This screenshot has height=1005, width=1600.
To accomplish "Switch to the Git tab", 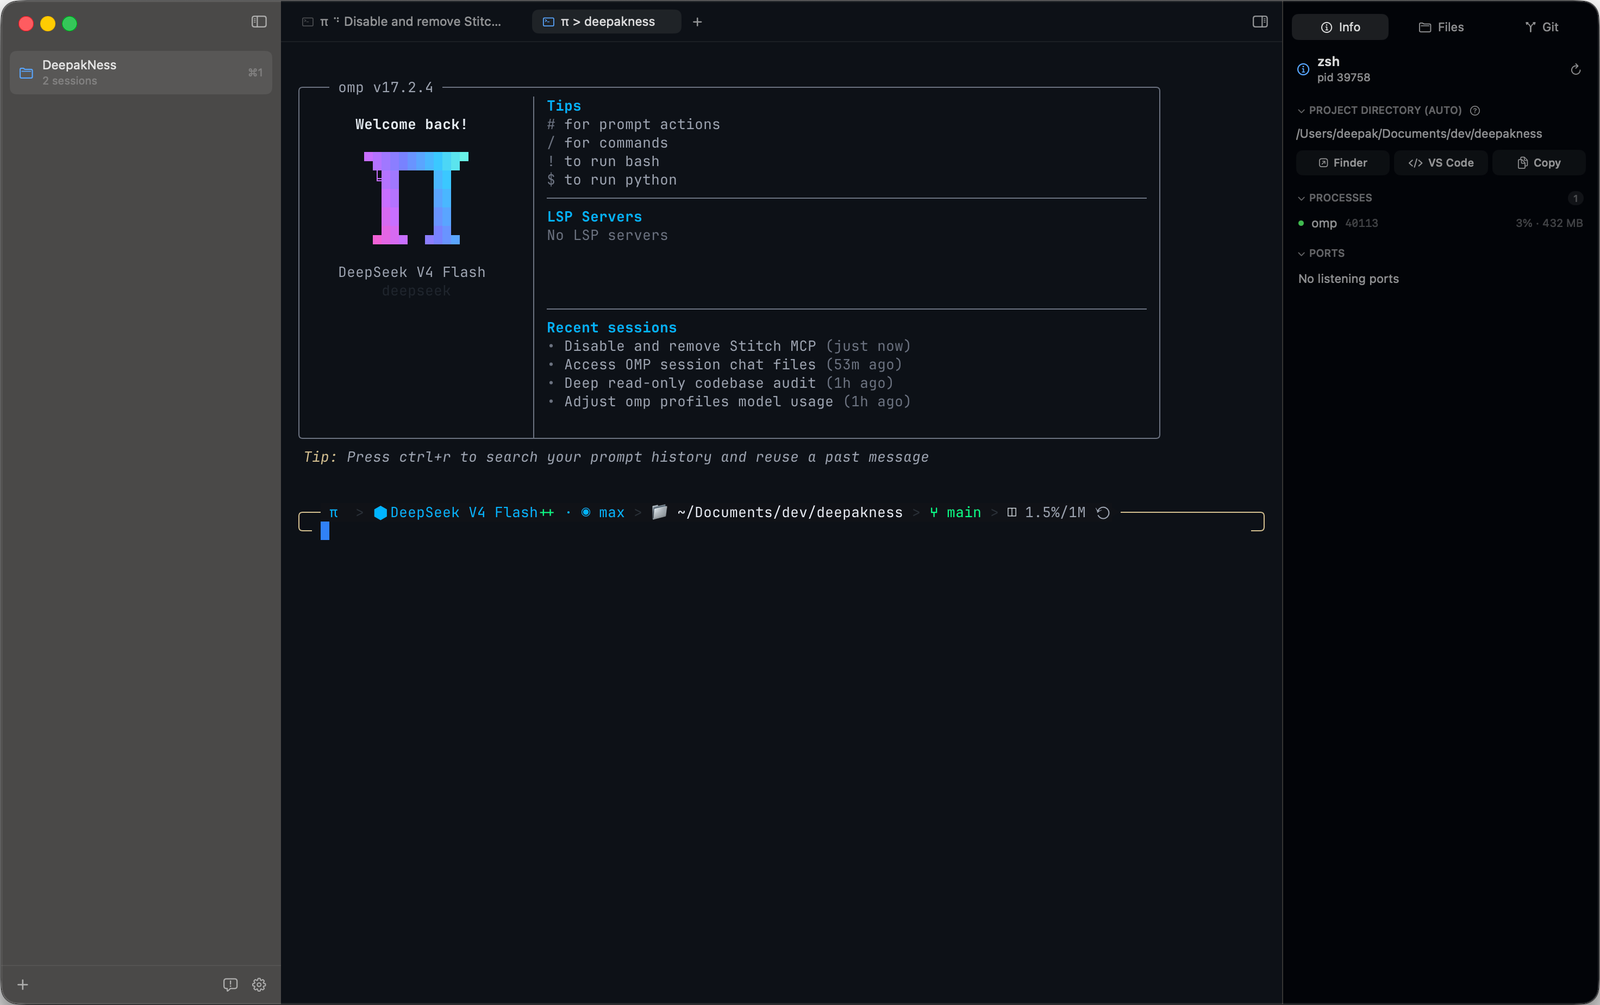I will click(x=1541, y=27).
